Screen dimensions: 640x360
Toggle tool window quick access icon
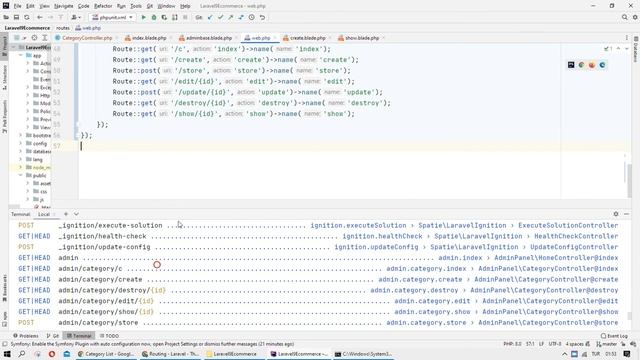pyautogui.click(x=4, y=345)
